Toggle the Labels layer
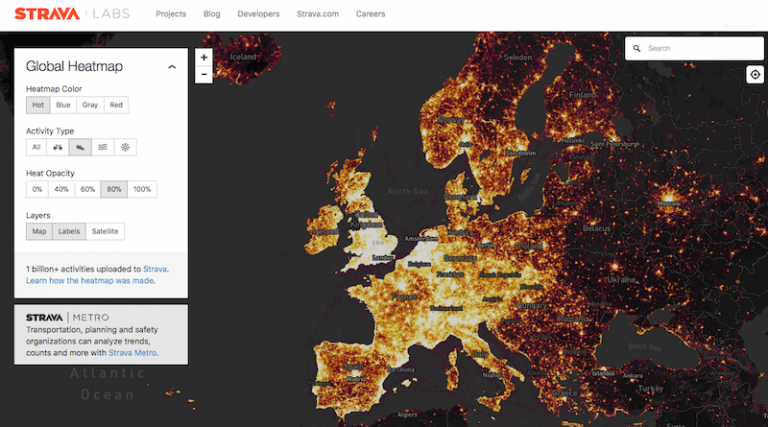Viewport: 768px width, 427px height. tap(69, 231)
